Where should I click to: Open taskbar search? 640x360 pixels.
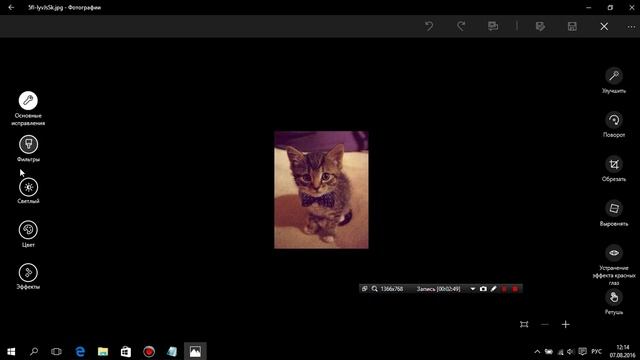34,351
